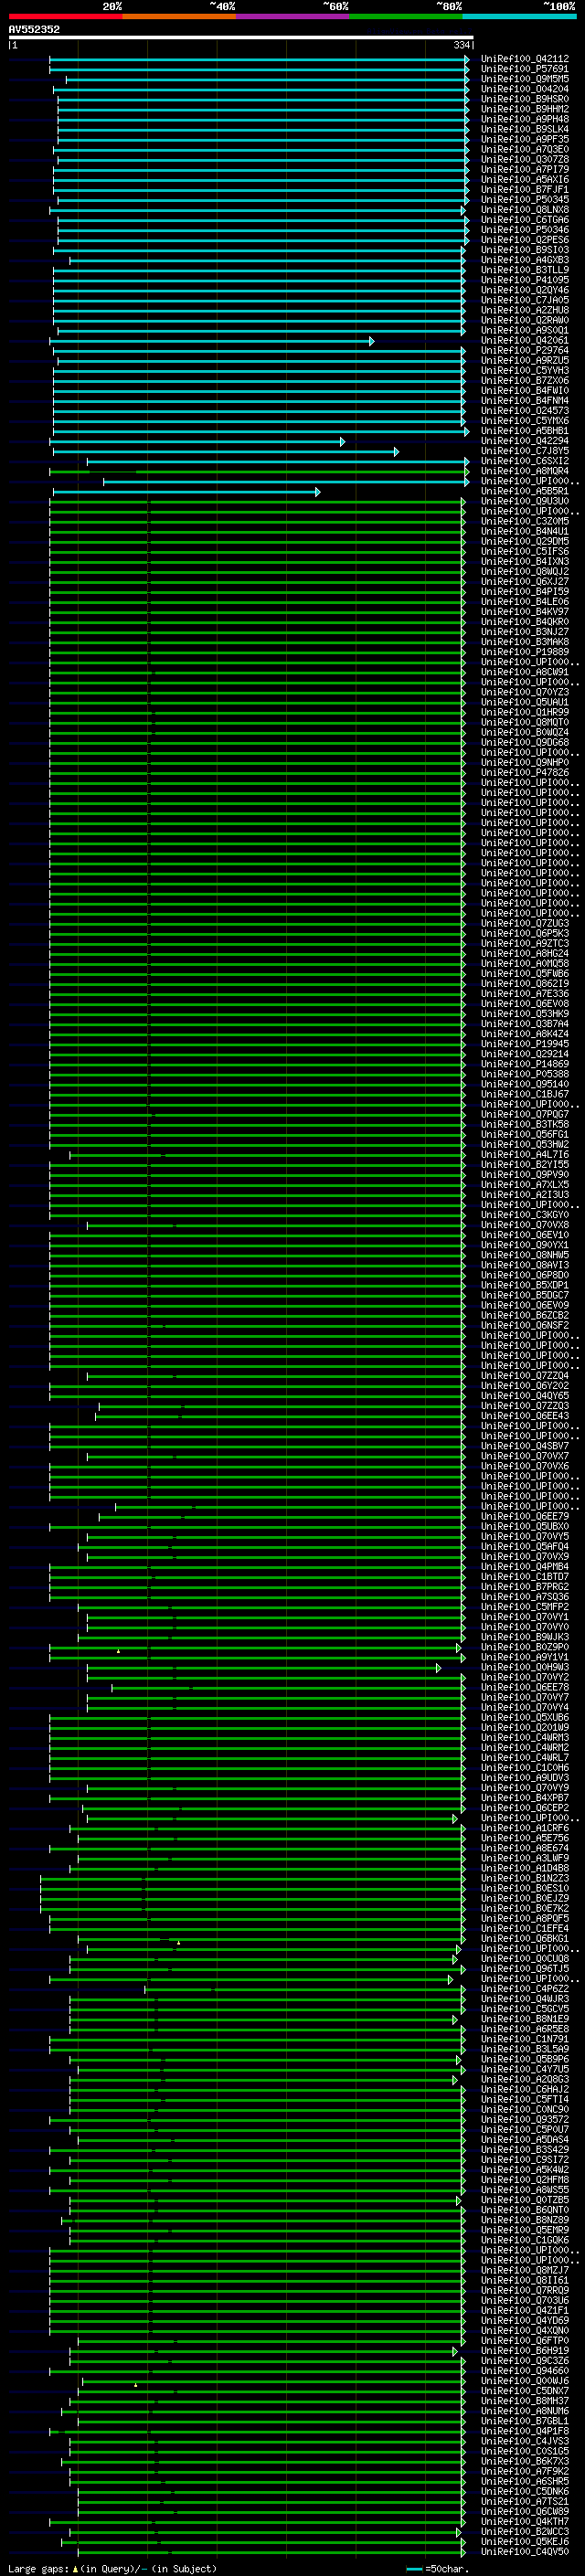Screen dimensions: 585x2576
Task: Open hit UniRef100_A2ZHU8
Action: (x=524, y=310)
